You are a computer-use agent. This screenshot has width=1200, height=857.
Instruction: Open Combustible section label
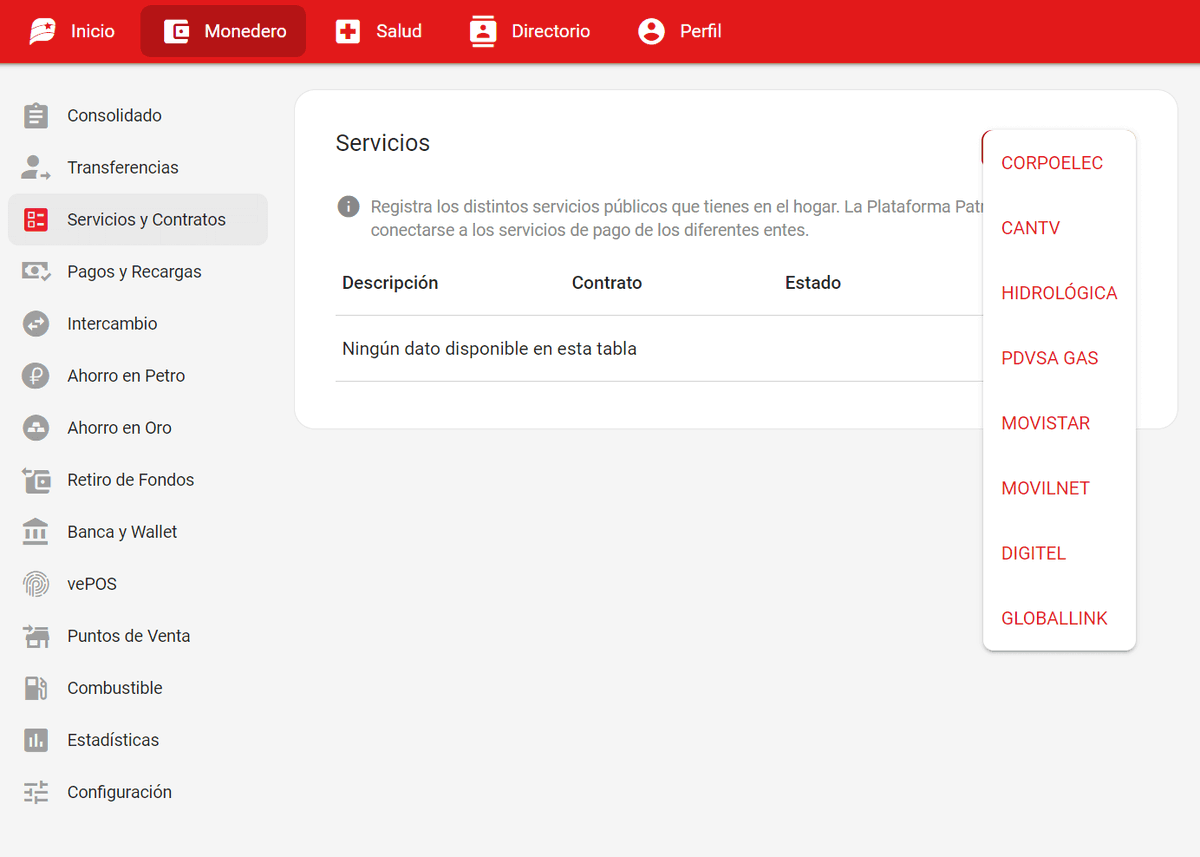coord(115,688)
